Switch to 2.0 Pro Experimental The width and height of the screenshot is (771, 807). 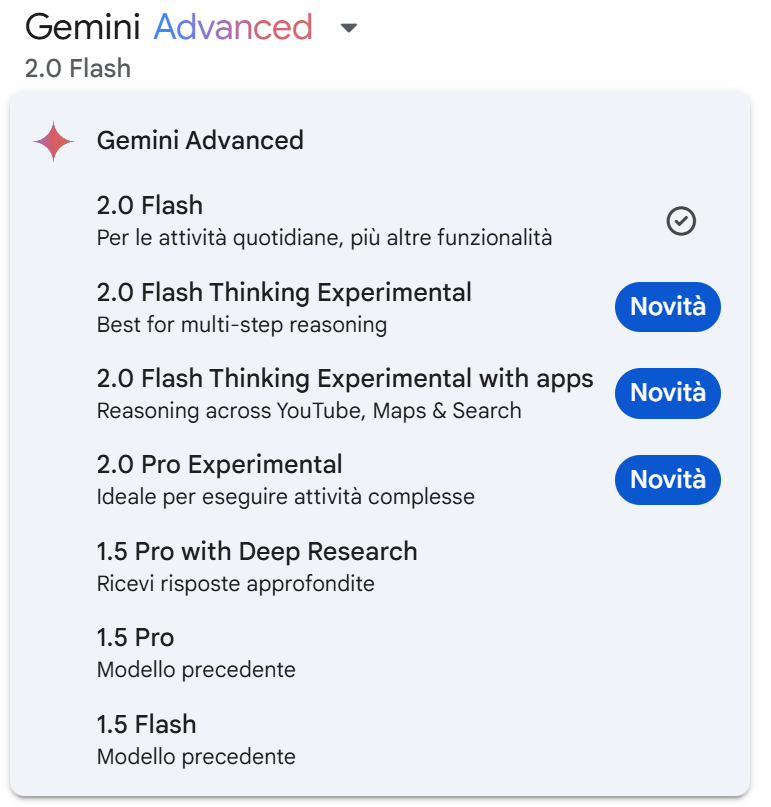point(380,480)
